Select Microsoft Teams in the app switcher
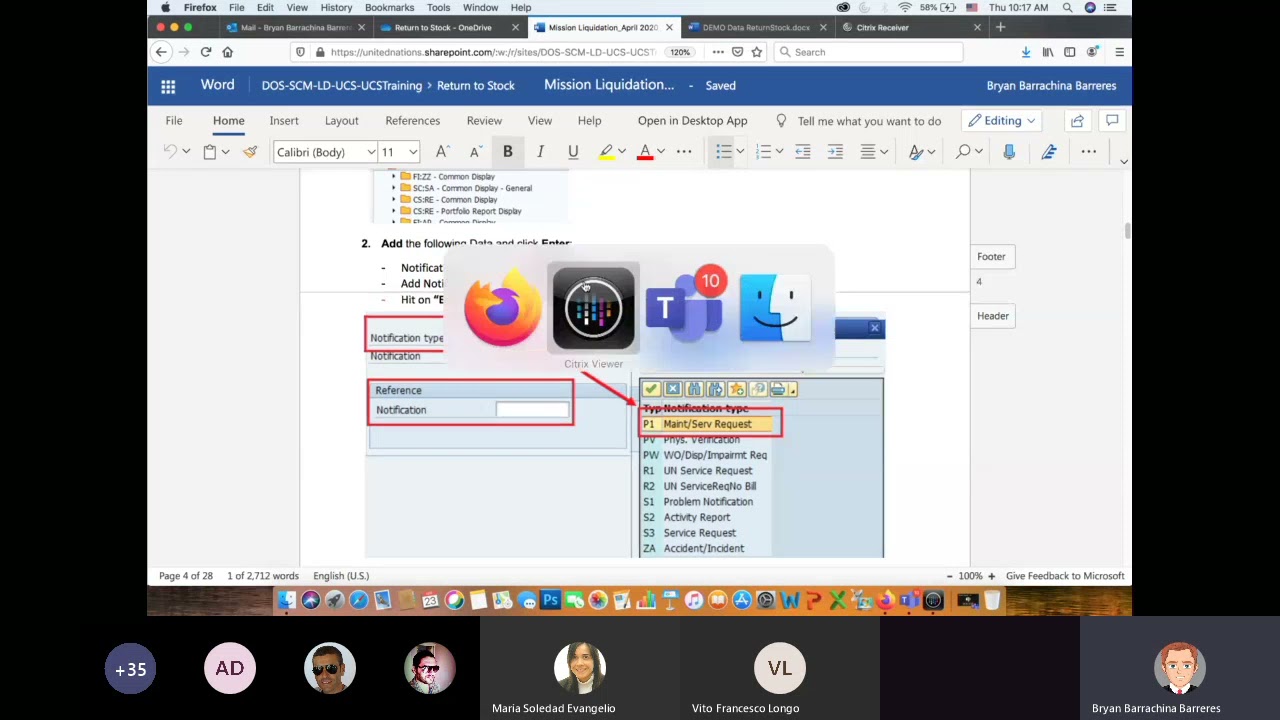Viewport: 1280px width, 720px height. coord(684,308)
